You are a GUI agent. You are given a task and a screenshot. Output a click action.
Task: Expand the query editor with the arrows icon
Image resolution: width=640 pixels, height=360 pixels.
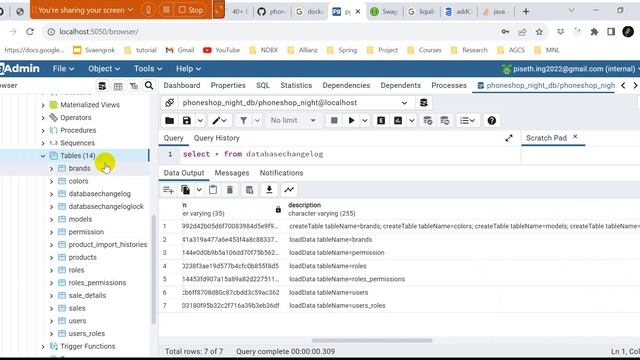pyautogui.click(x=509, y=138)
